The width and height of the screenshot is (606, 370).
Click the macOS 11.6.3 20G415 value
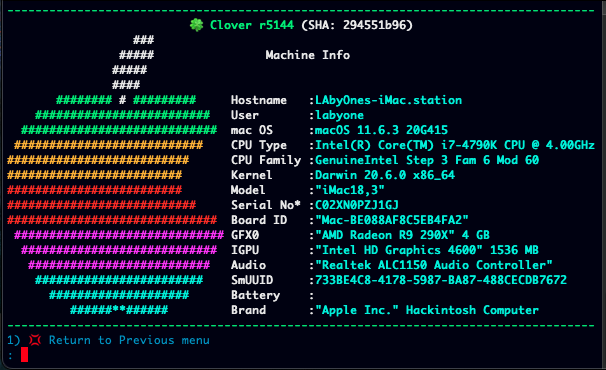pyautogui.click(x=381, y=130)
